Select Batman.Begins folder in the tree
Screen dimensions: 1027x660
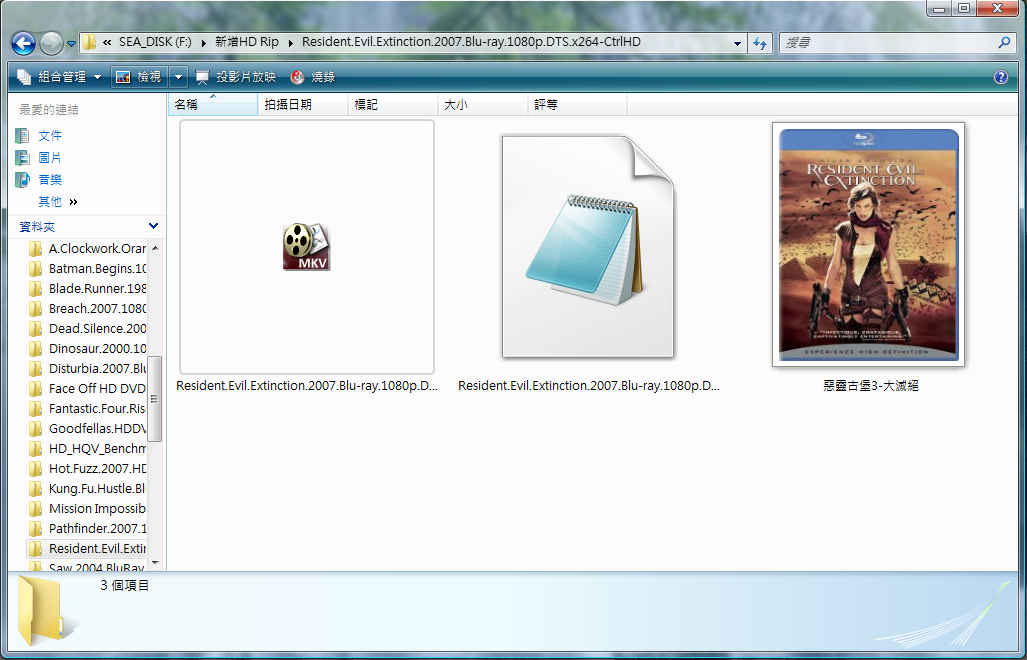pyautogui.click(x=97, y=268)
